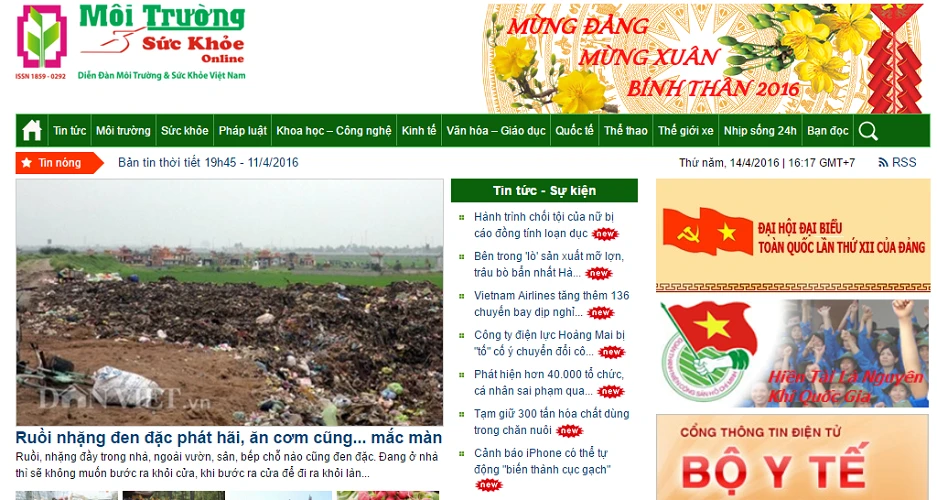This screenshot has height=500, width=937.
Task: Open the Hiền Tài Là Nguyên Khí banner
Action: [793, 354]
